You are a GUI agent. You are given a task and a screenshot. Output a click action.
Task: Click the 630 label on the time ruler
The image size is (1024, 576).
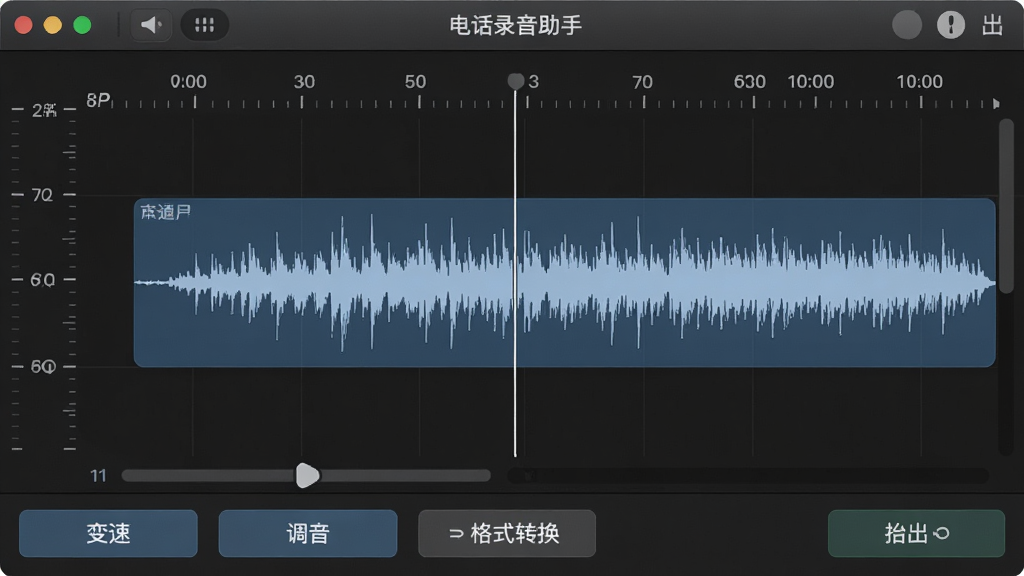pos(750,82)
